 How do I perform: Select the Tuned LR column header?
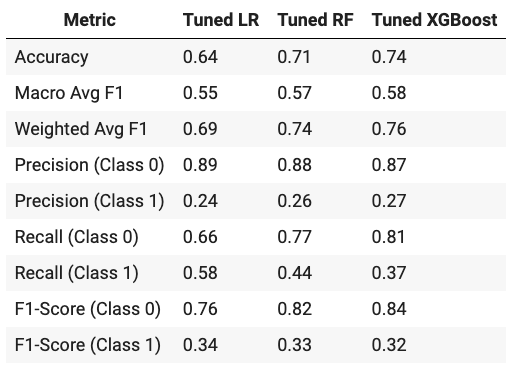(x=221, y=20)
